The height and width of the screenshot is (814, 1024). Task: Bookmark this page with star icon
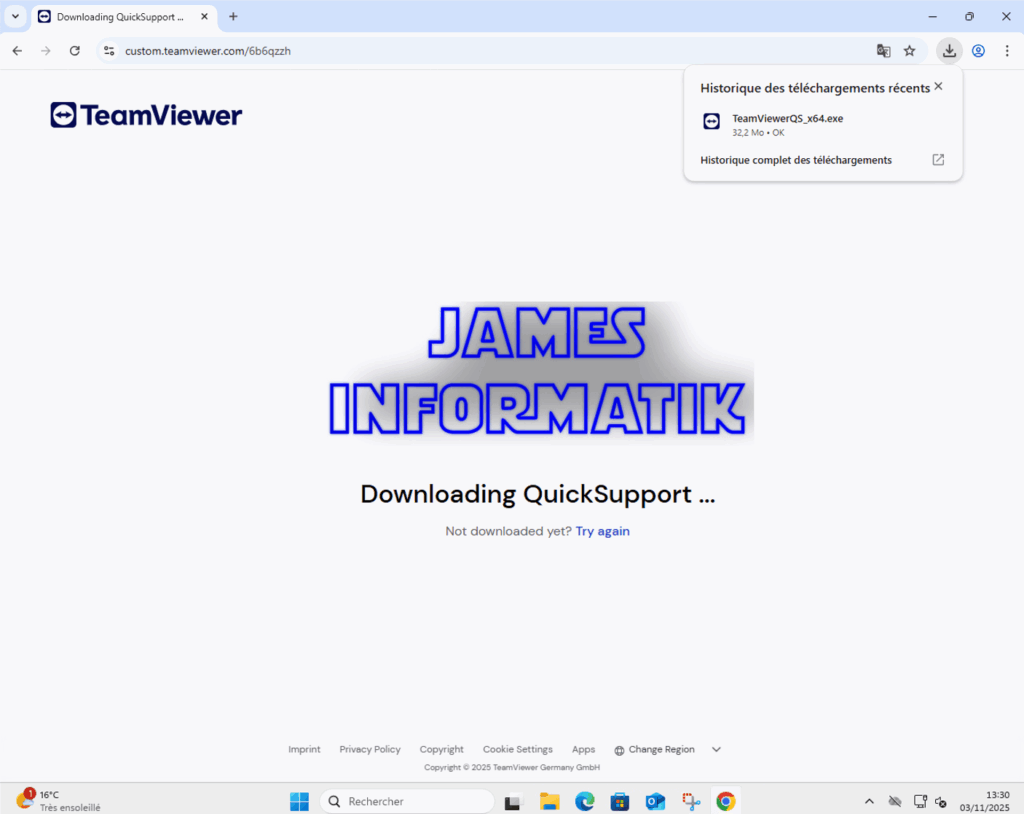[909, 51]
